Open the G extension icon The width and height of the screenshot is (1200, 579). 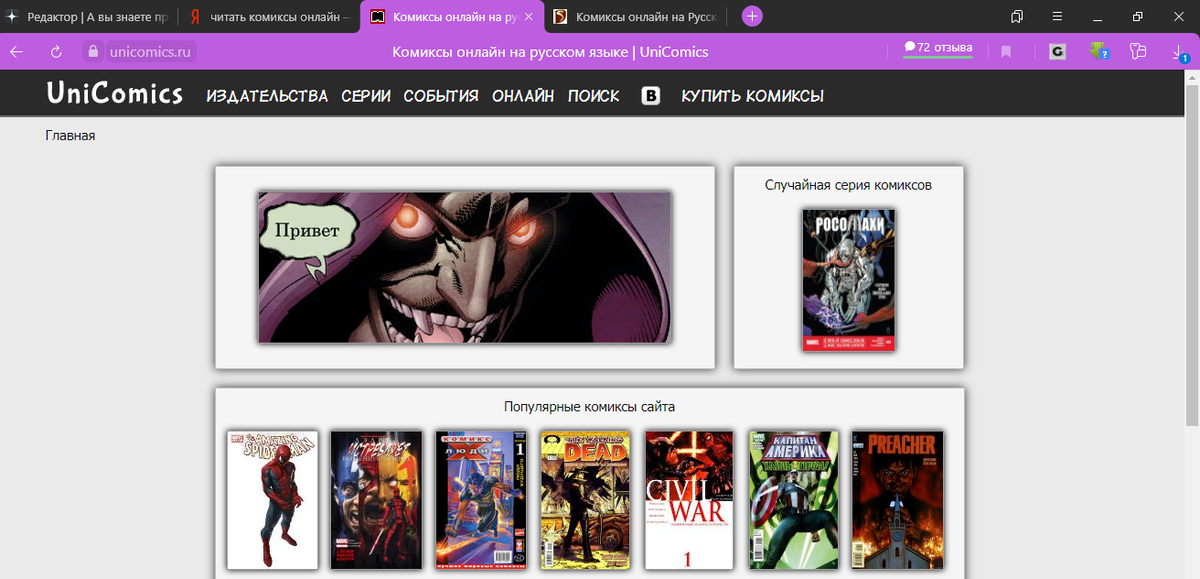tap(1057, 51)
